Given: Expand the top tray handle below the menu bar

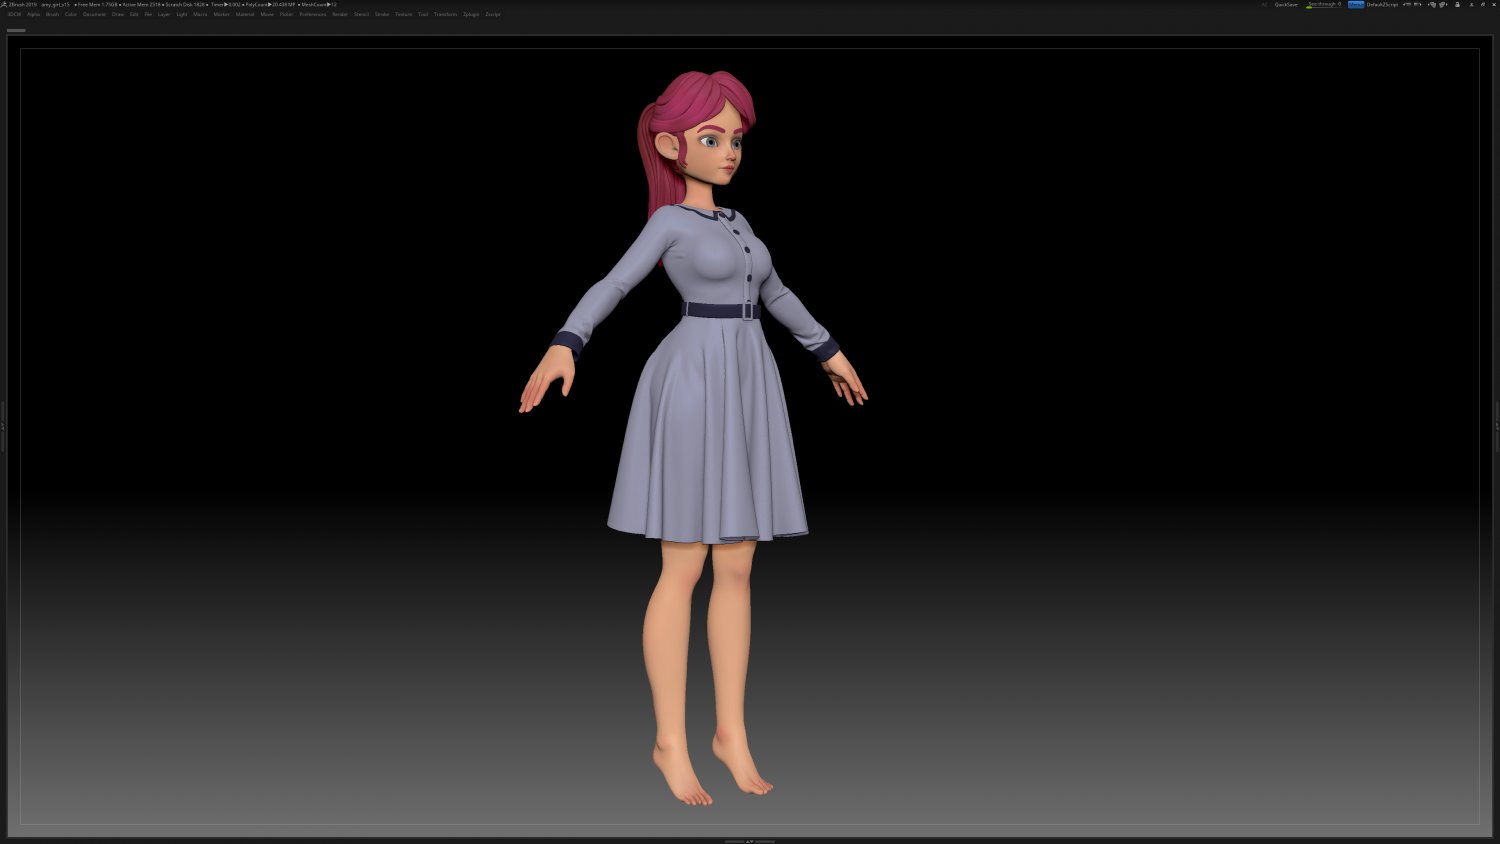Looking at the screenshot, I should pos(17,30).
